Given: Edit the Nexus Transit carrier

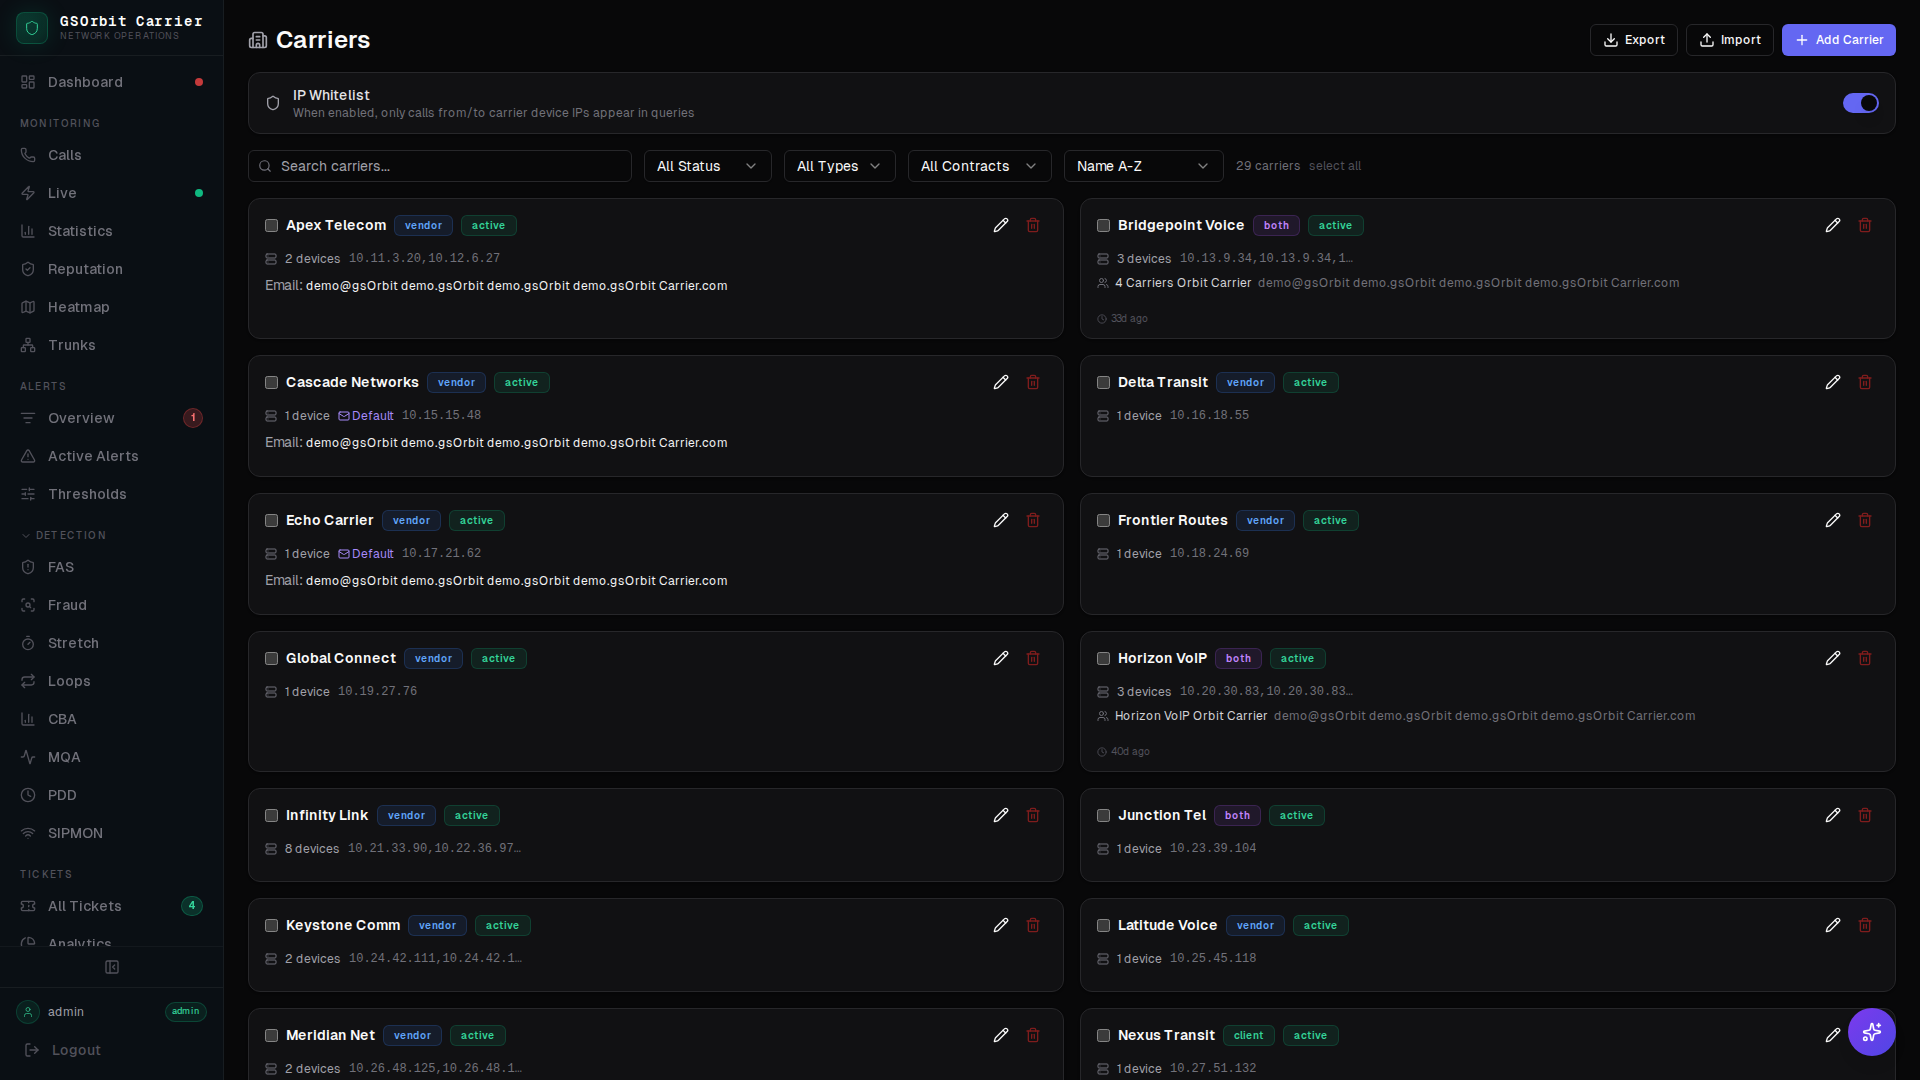Looking at the screenshot, I should point(1833,1035).
